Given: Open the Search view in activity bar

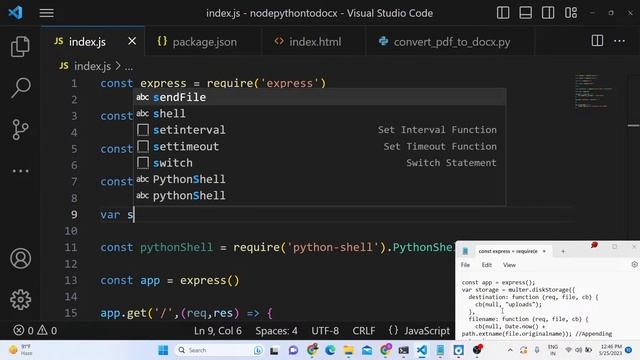Looking at the screenshot, I should (20, 87).
